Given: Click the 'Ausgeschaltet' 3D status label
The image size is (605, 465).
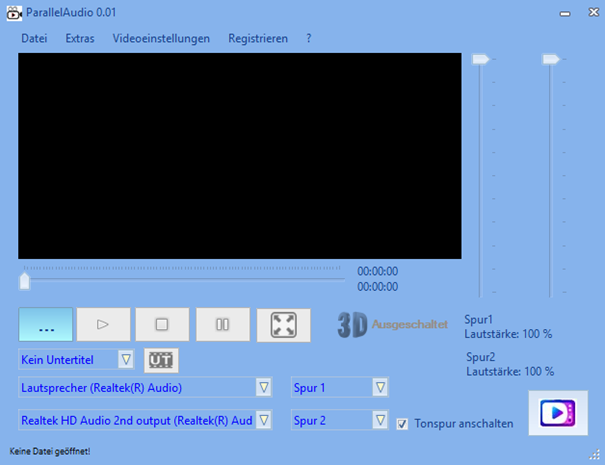Looking at the screenshot, I should click(410, 325).
